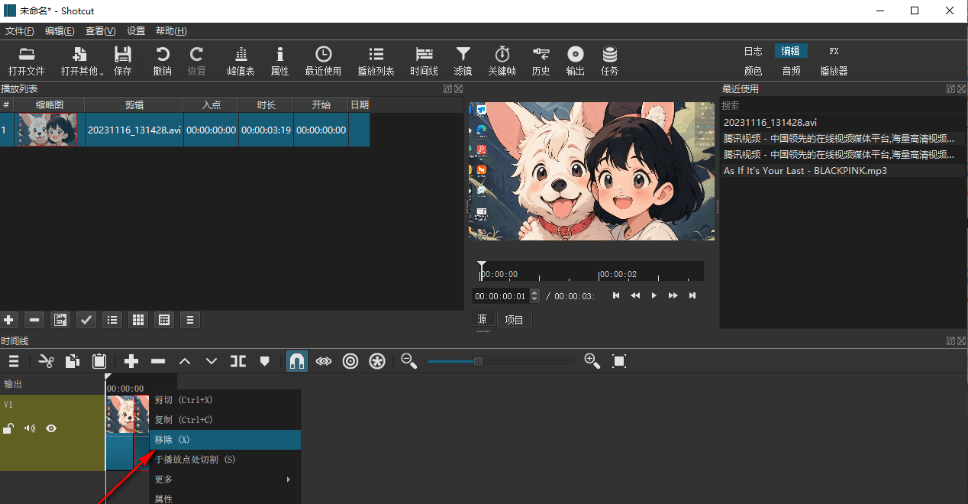Toggle the V1 track lock

tap(9, 429)
